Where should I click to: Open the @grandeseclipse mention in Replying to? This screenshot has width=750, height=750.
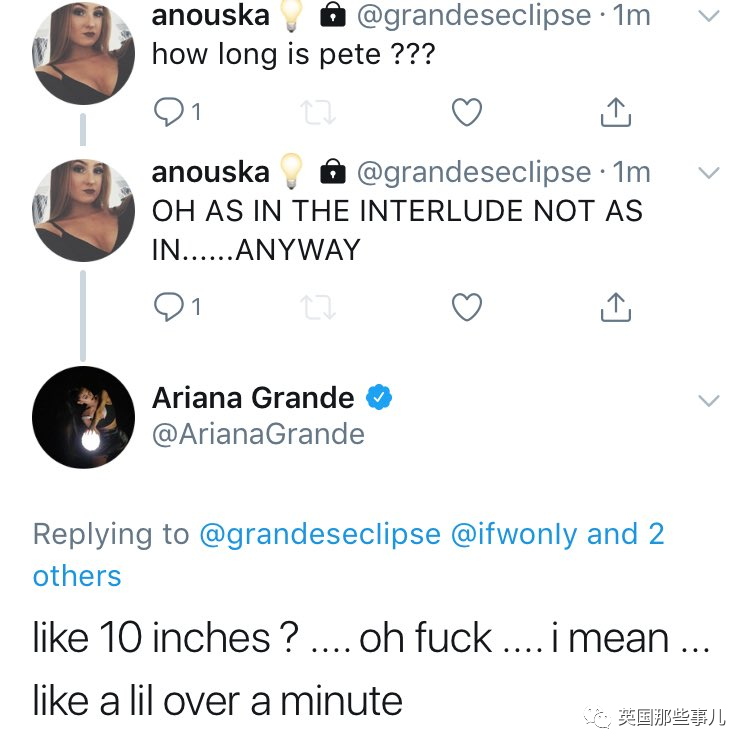320,534
